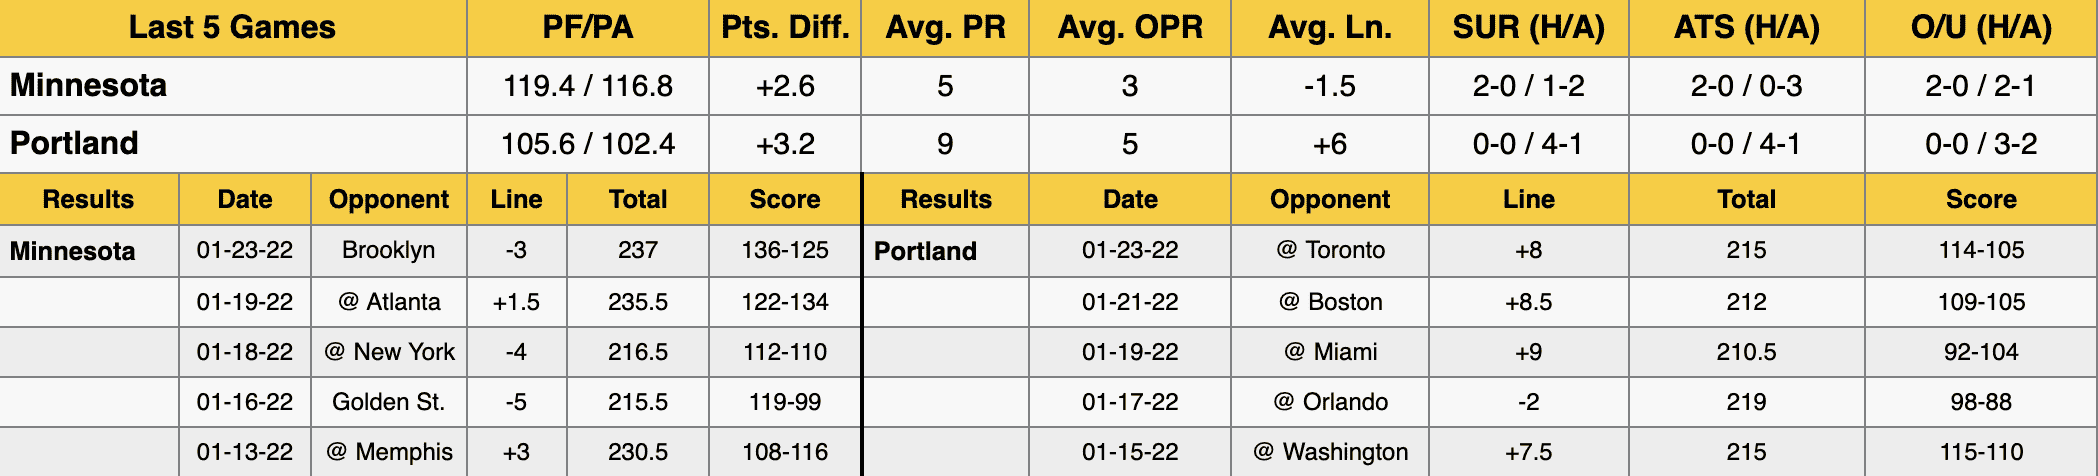Click the @ Washington opponent cell
Viewport: 2098px width, 476px height.
(1330, 452)
